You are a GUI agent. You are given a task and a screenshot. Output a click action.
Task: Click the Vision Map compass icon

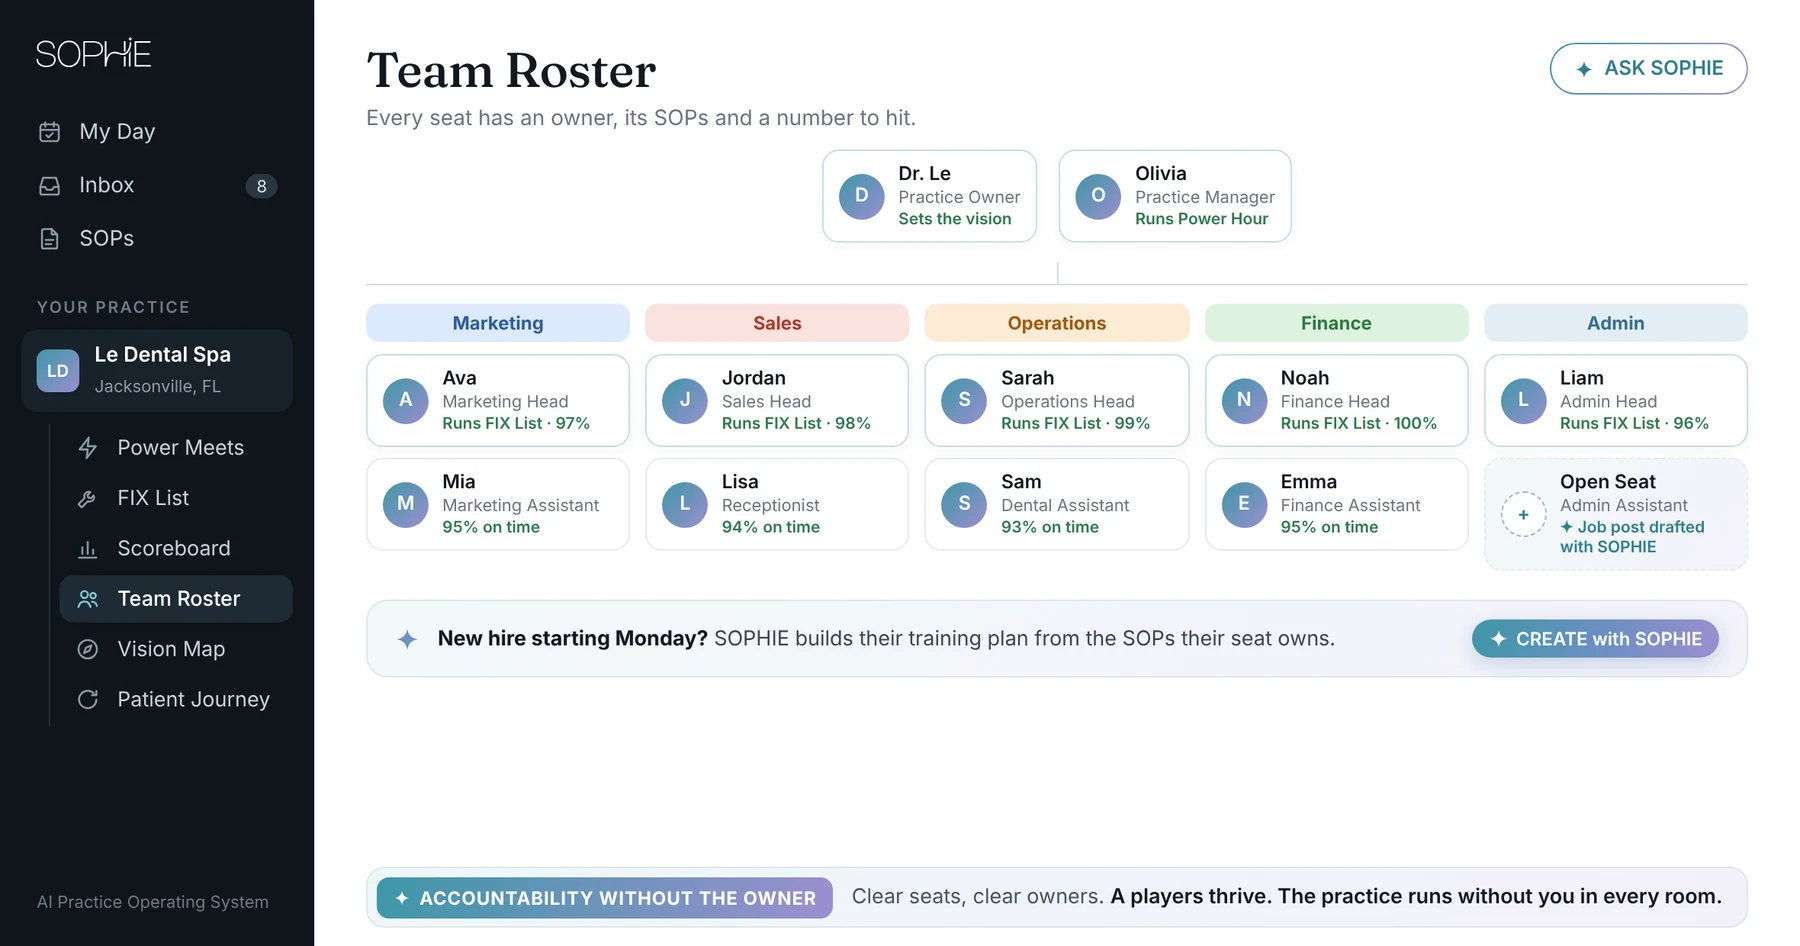[x=88, y=649]
